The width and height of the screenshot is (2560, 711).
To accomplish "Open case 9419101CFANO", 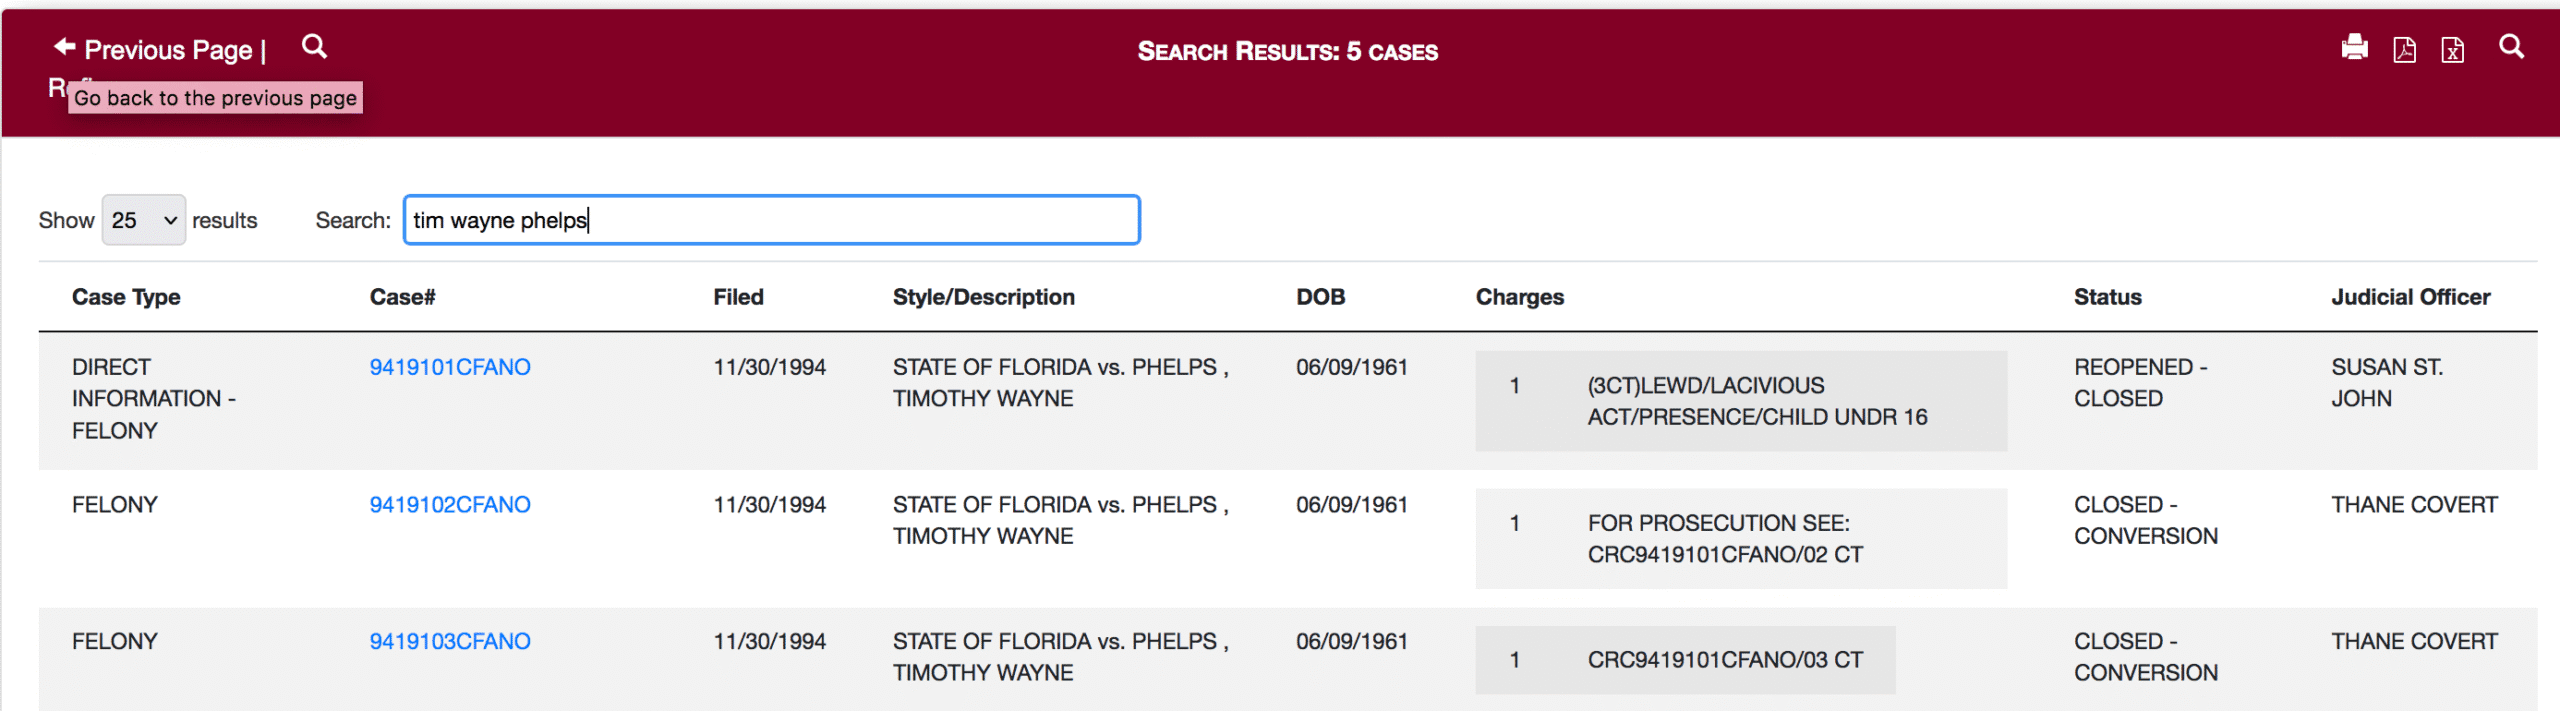I will pos(450,367).
